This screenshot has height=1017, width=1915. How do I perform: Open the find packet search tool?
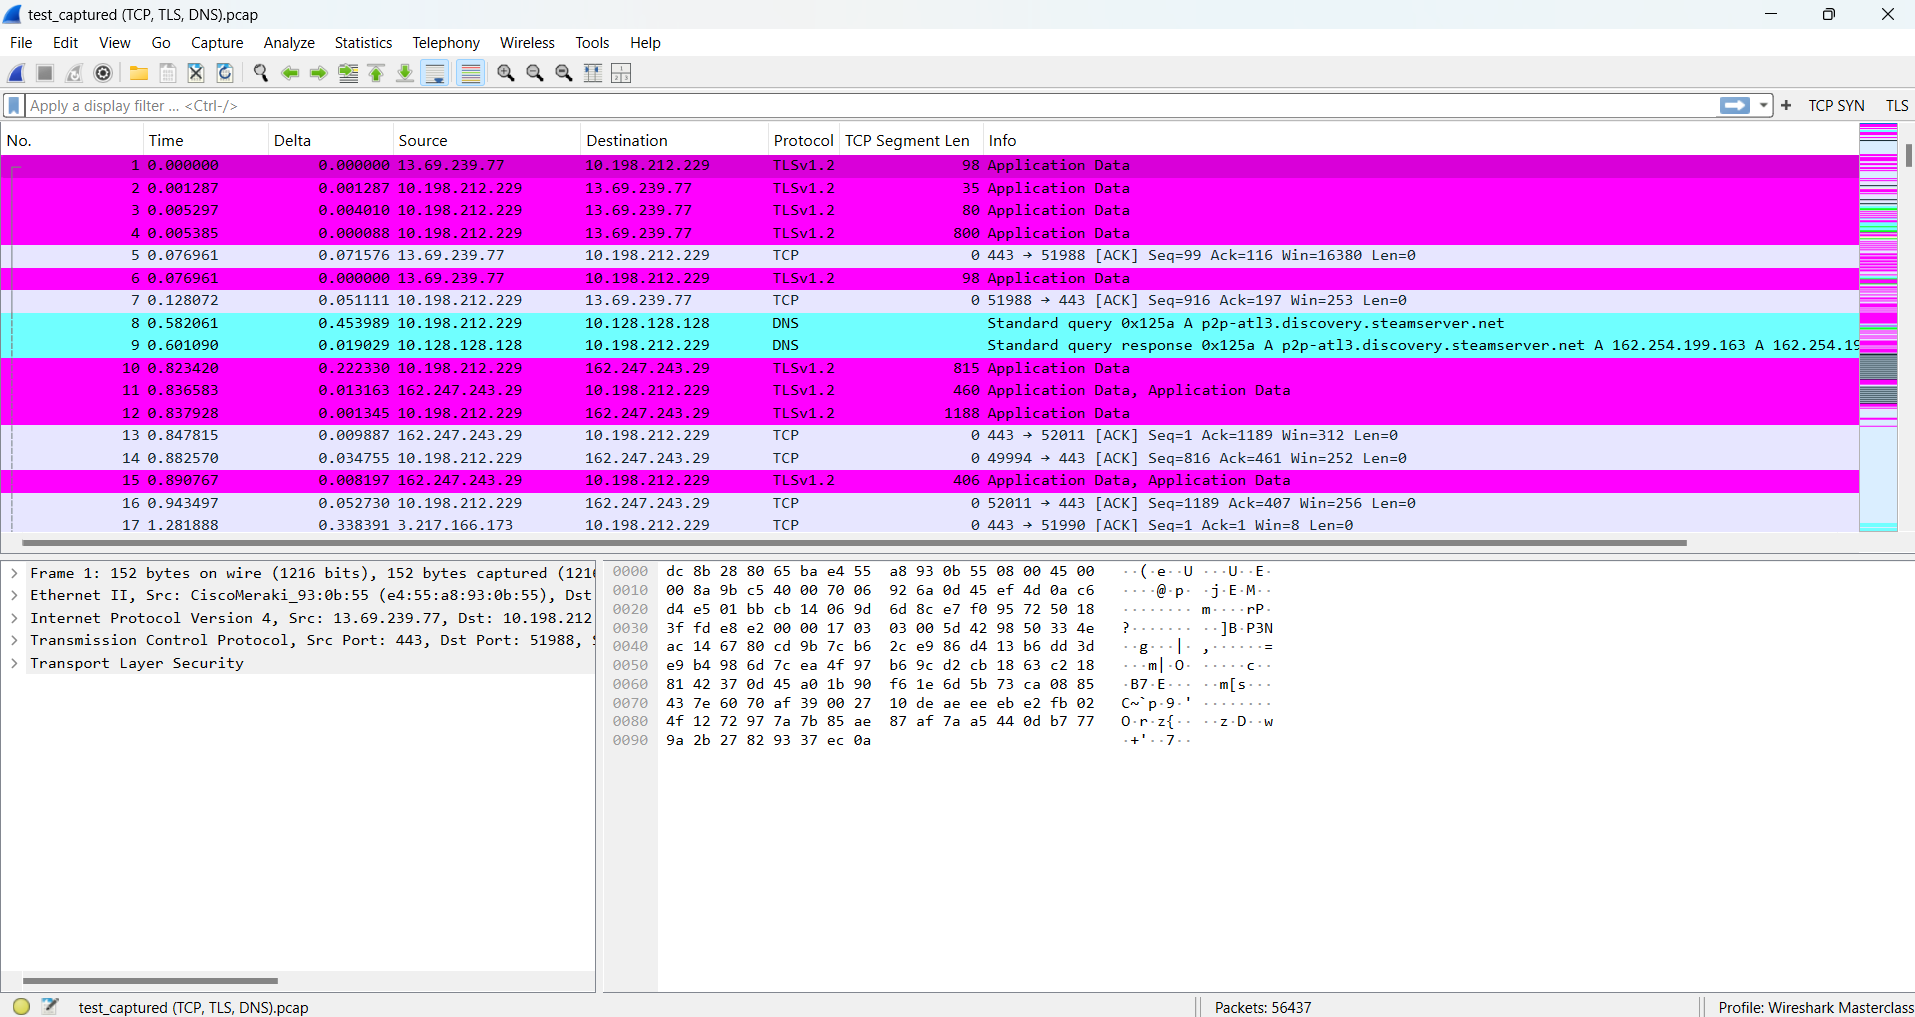point(259,73)
